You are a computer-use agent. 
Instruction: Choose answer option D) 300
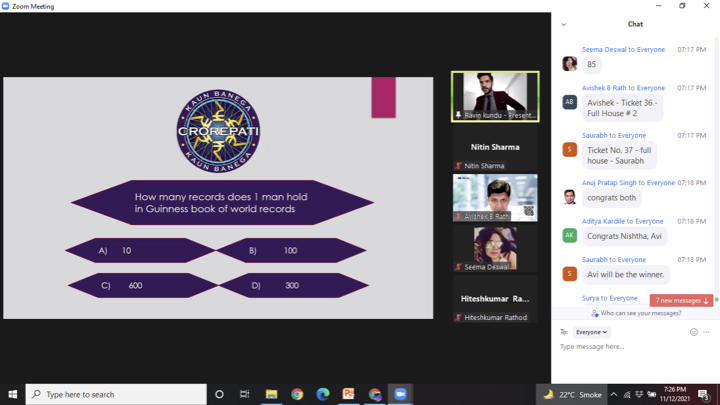(294, 286)
